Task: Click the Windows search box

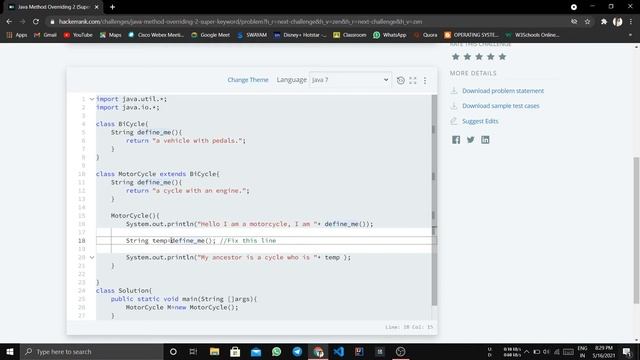Action: tap(92, 351)
